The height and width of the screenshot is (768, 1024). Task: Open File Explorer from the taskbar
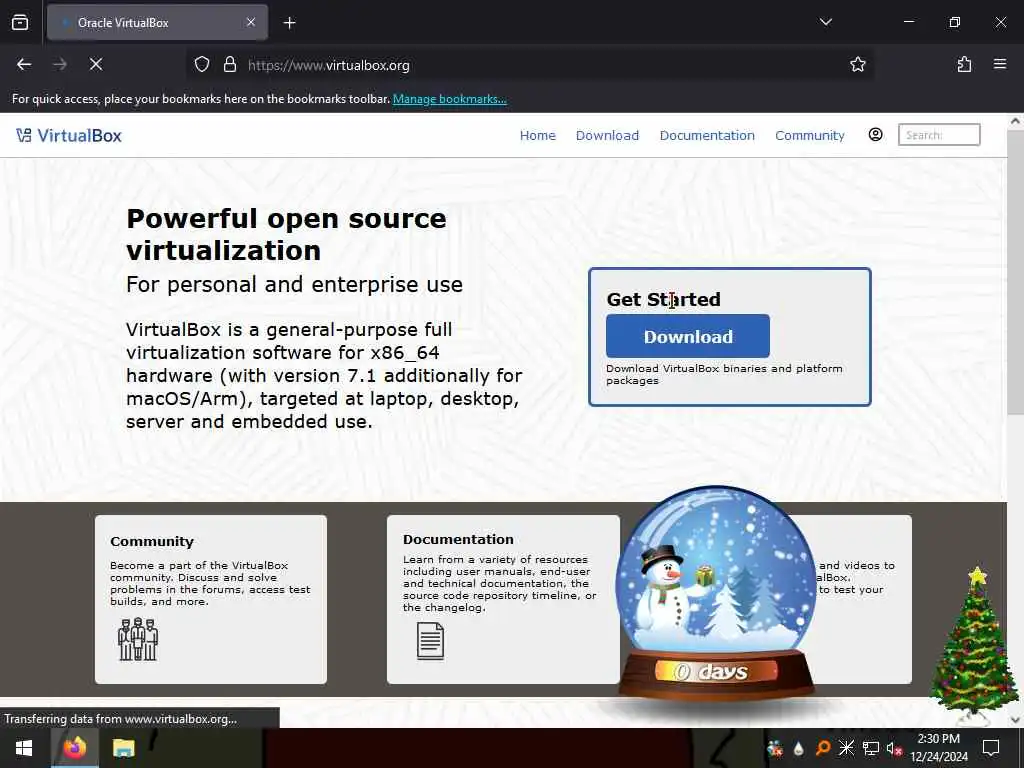tap(123, 748)
